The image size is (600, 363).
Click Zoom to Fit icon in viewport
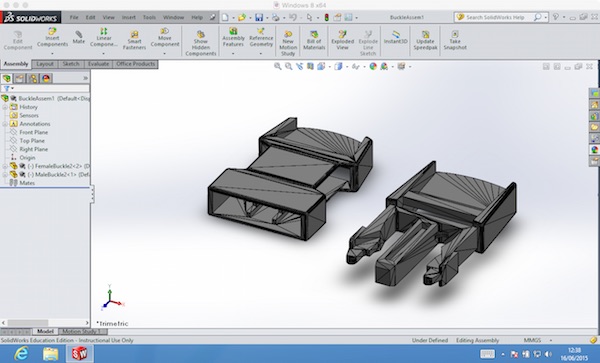(278, 66)
